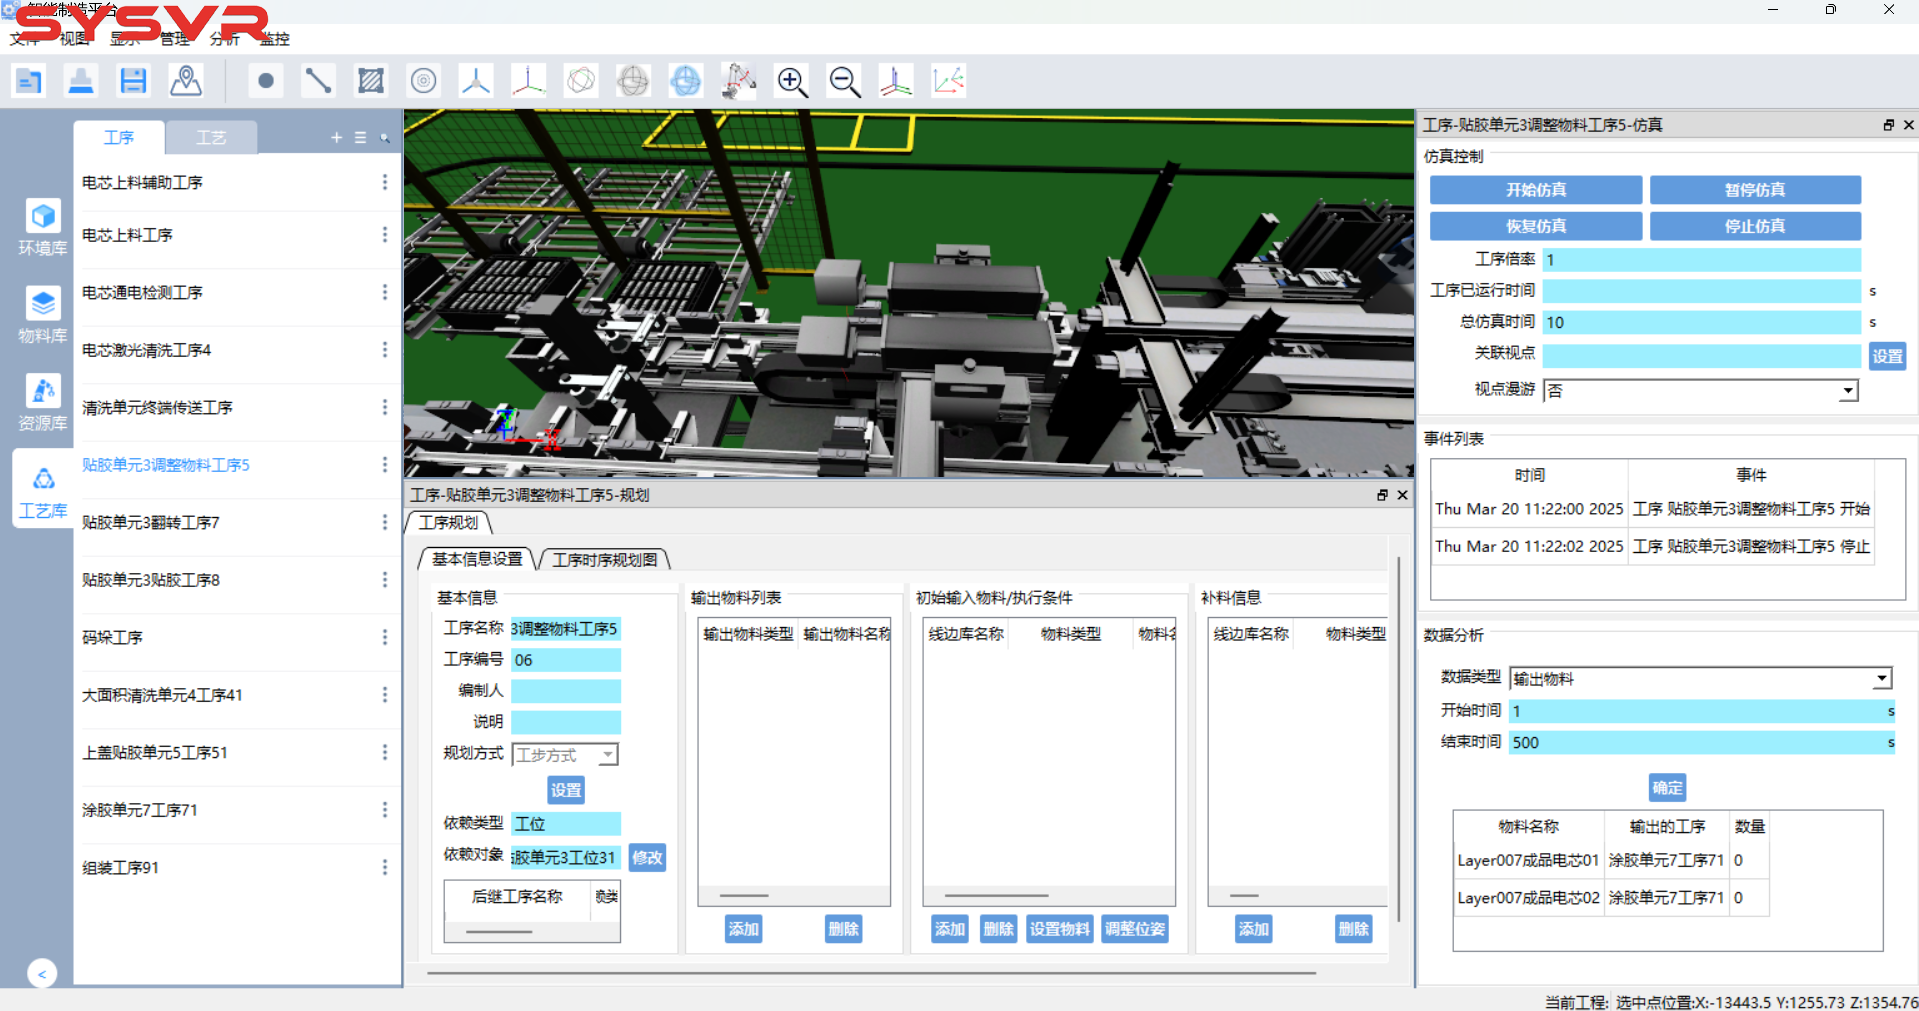Click the robot arm toolbar icon
Screen dimensions: 1919x1011
(739, 81)
